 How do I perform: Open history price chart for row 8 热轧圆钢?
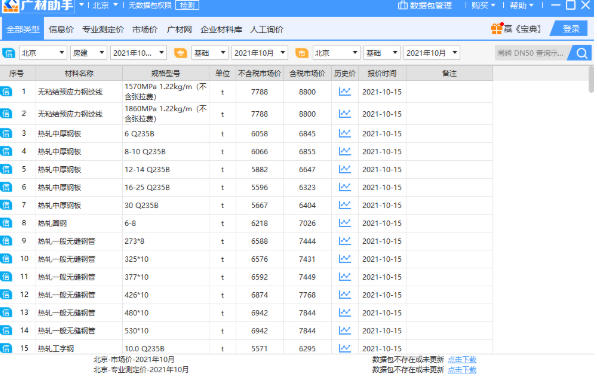point(345,223)
